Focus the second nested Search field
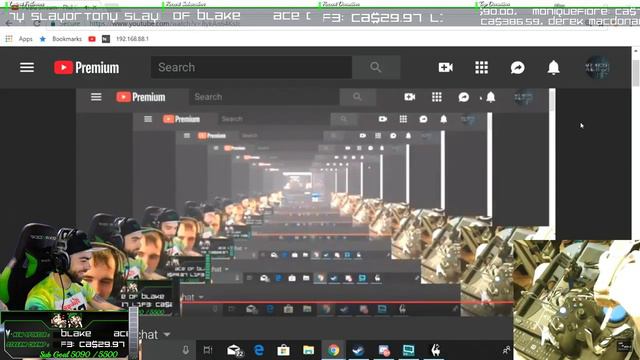640x360 pixels. tap(264, 97)
